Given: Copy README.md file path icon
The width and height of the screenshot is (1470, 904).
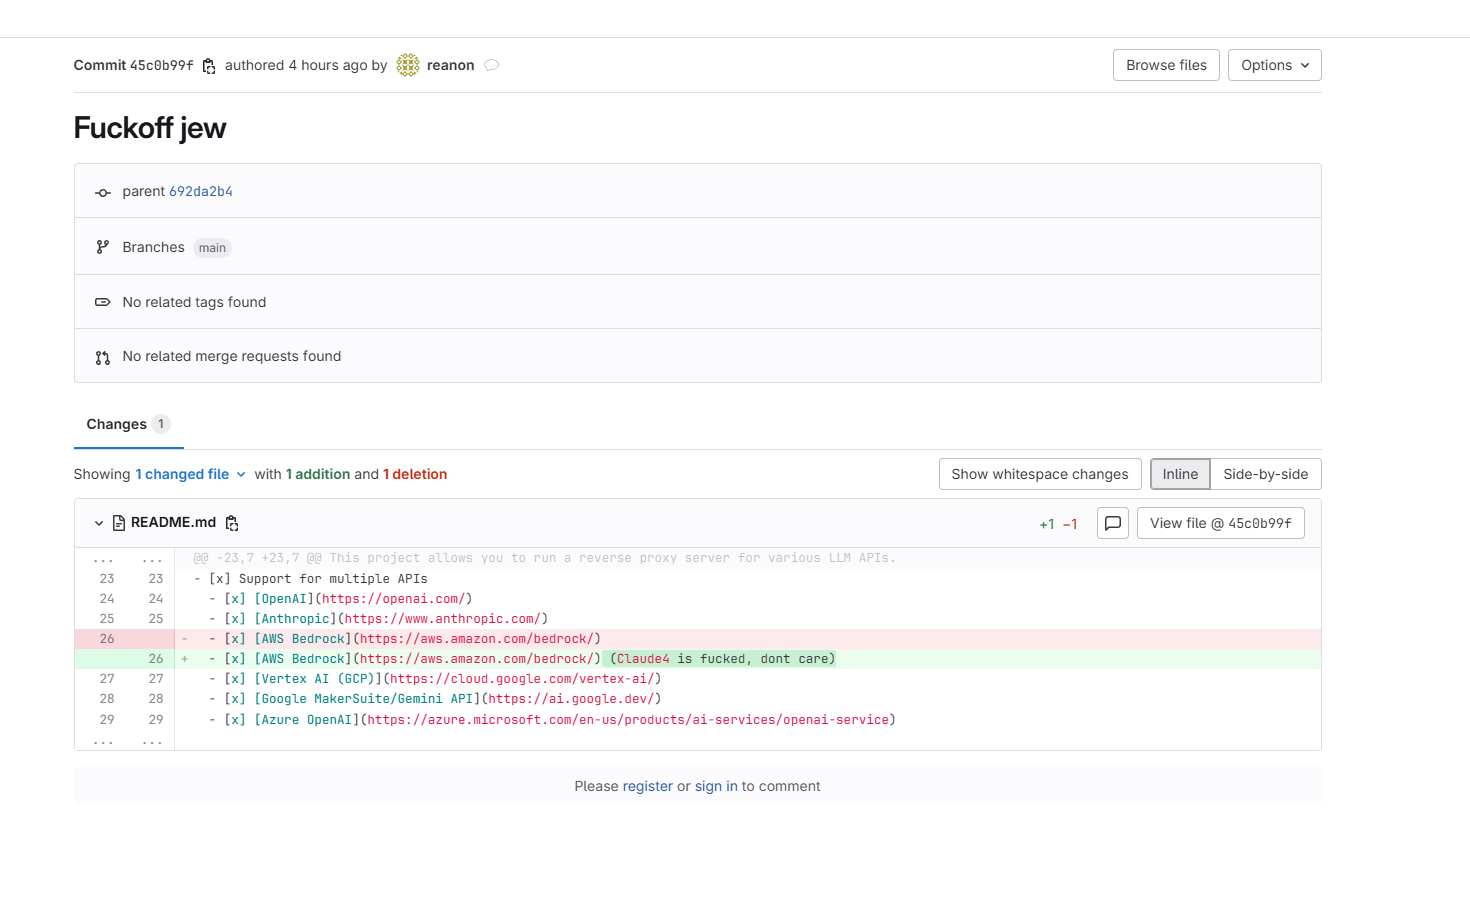Looking at the screenshot, I should [232, 523].
